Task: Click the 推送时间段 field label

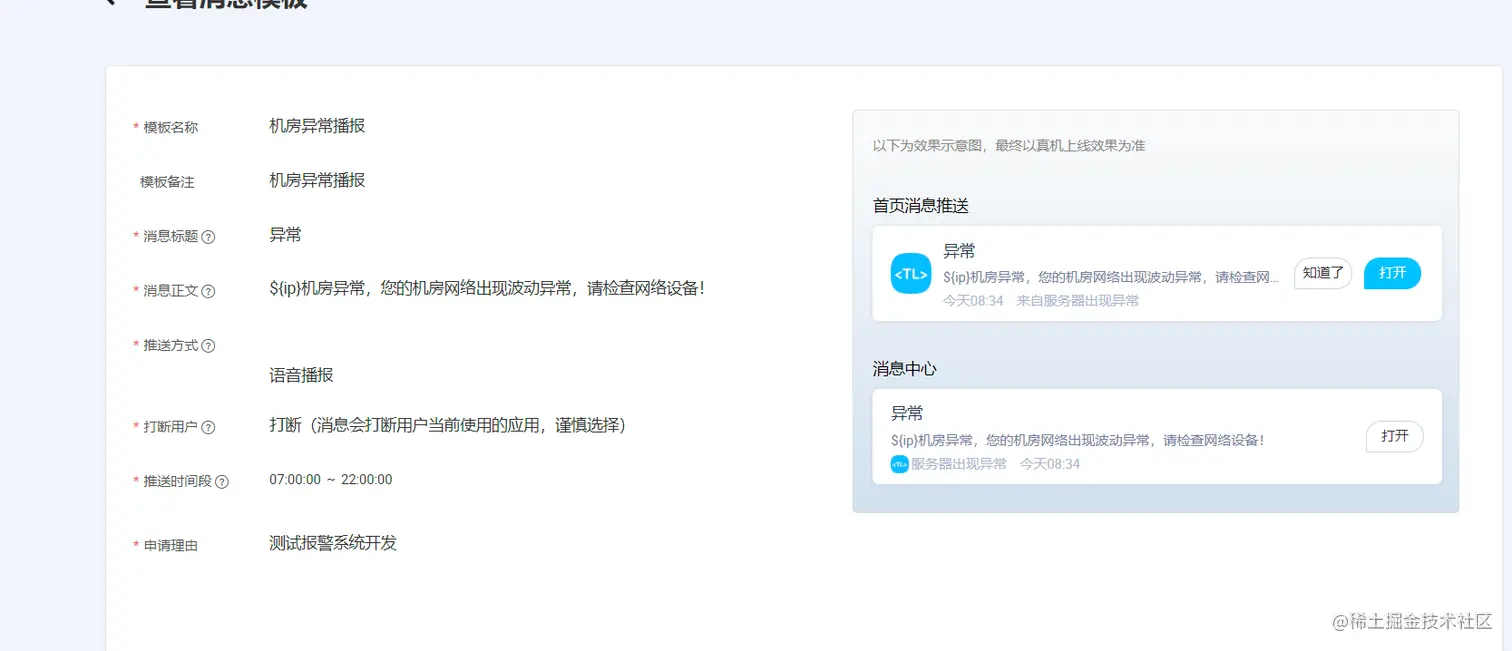Action: tap(178, 482)
